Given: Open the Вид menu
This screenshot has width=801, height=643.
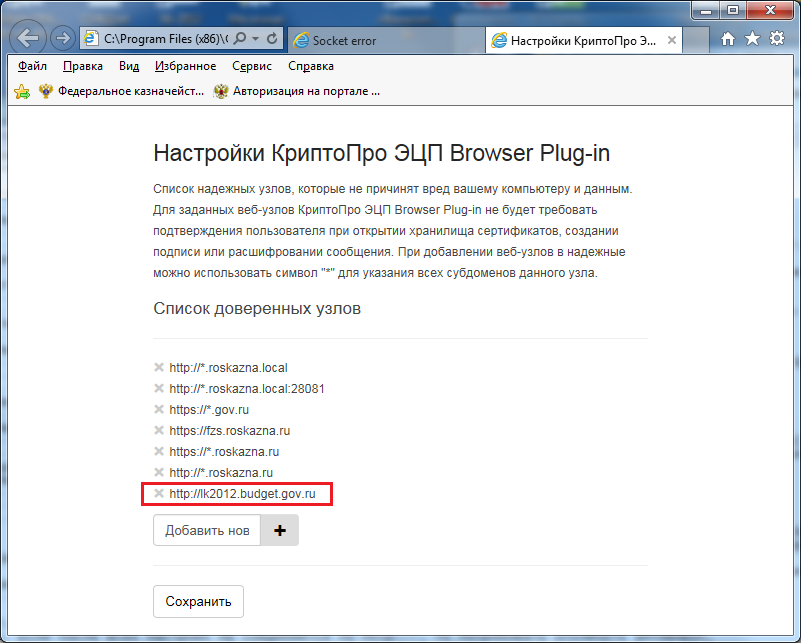Looking at the screenshot, I should point(129,66).
